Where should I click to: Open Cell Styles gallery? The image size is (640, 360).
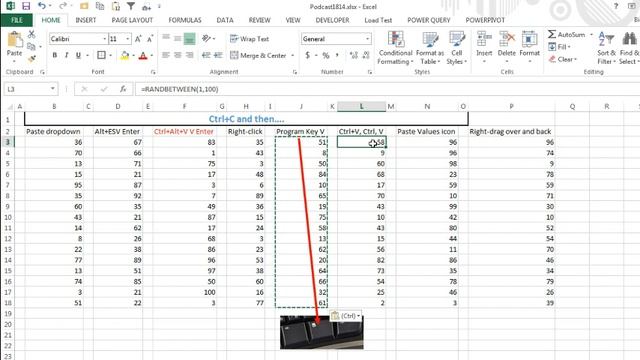coord(457,48)
